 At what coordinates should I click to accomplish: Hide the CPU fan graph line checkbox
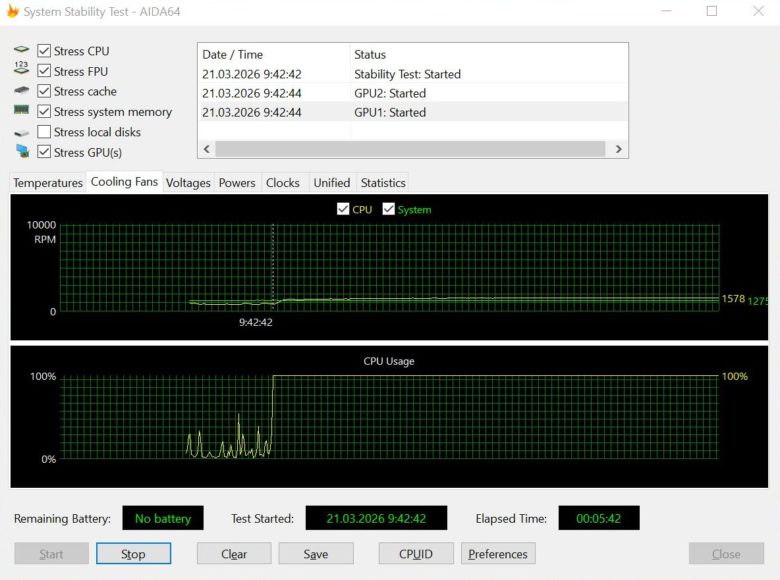click(343, 209)
